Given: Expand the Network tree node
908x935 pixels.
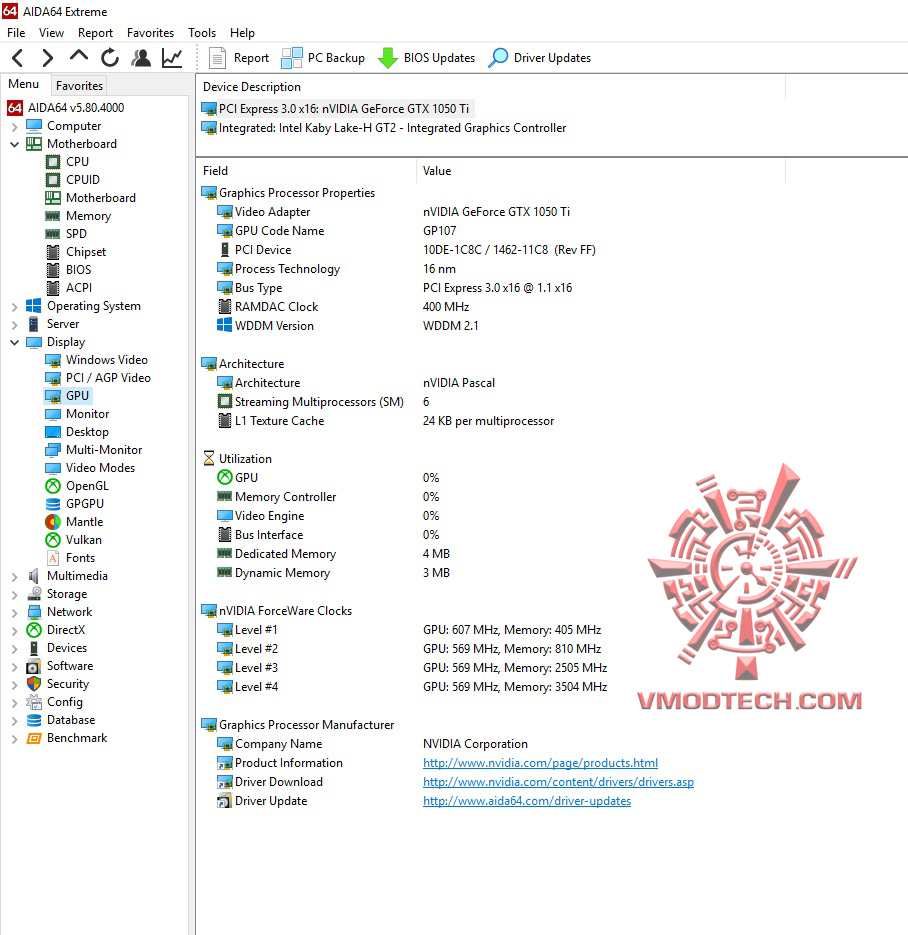Looking at the screenshot, I should click(x=14, y=612).
